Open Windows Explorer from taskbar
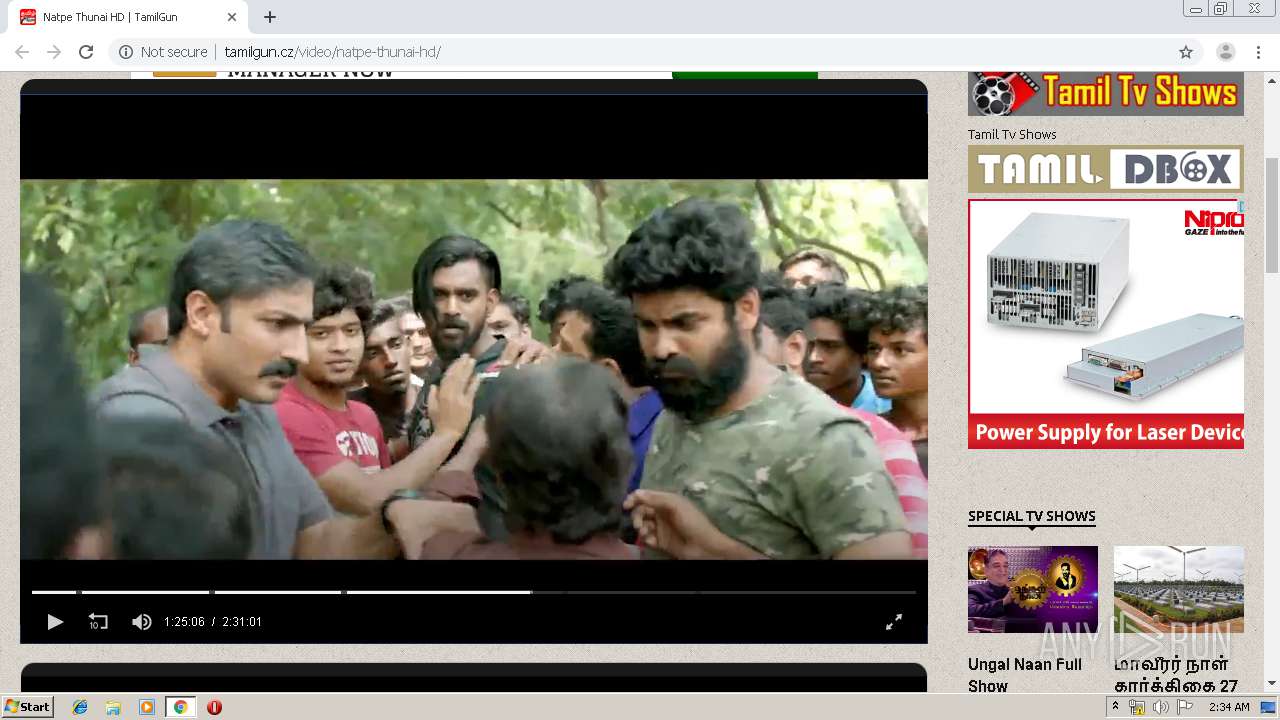 (x=113, y=707)
